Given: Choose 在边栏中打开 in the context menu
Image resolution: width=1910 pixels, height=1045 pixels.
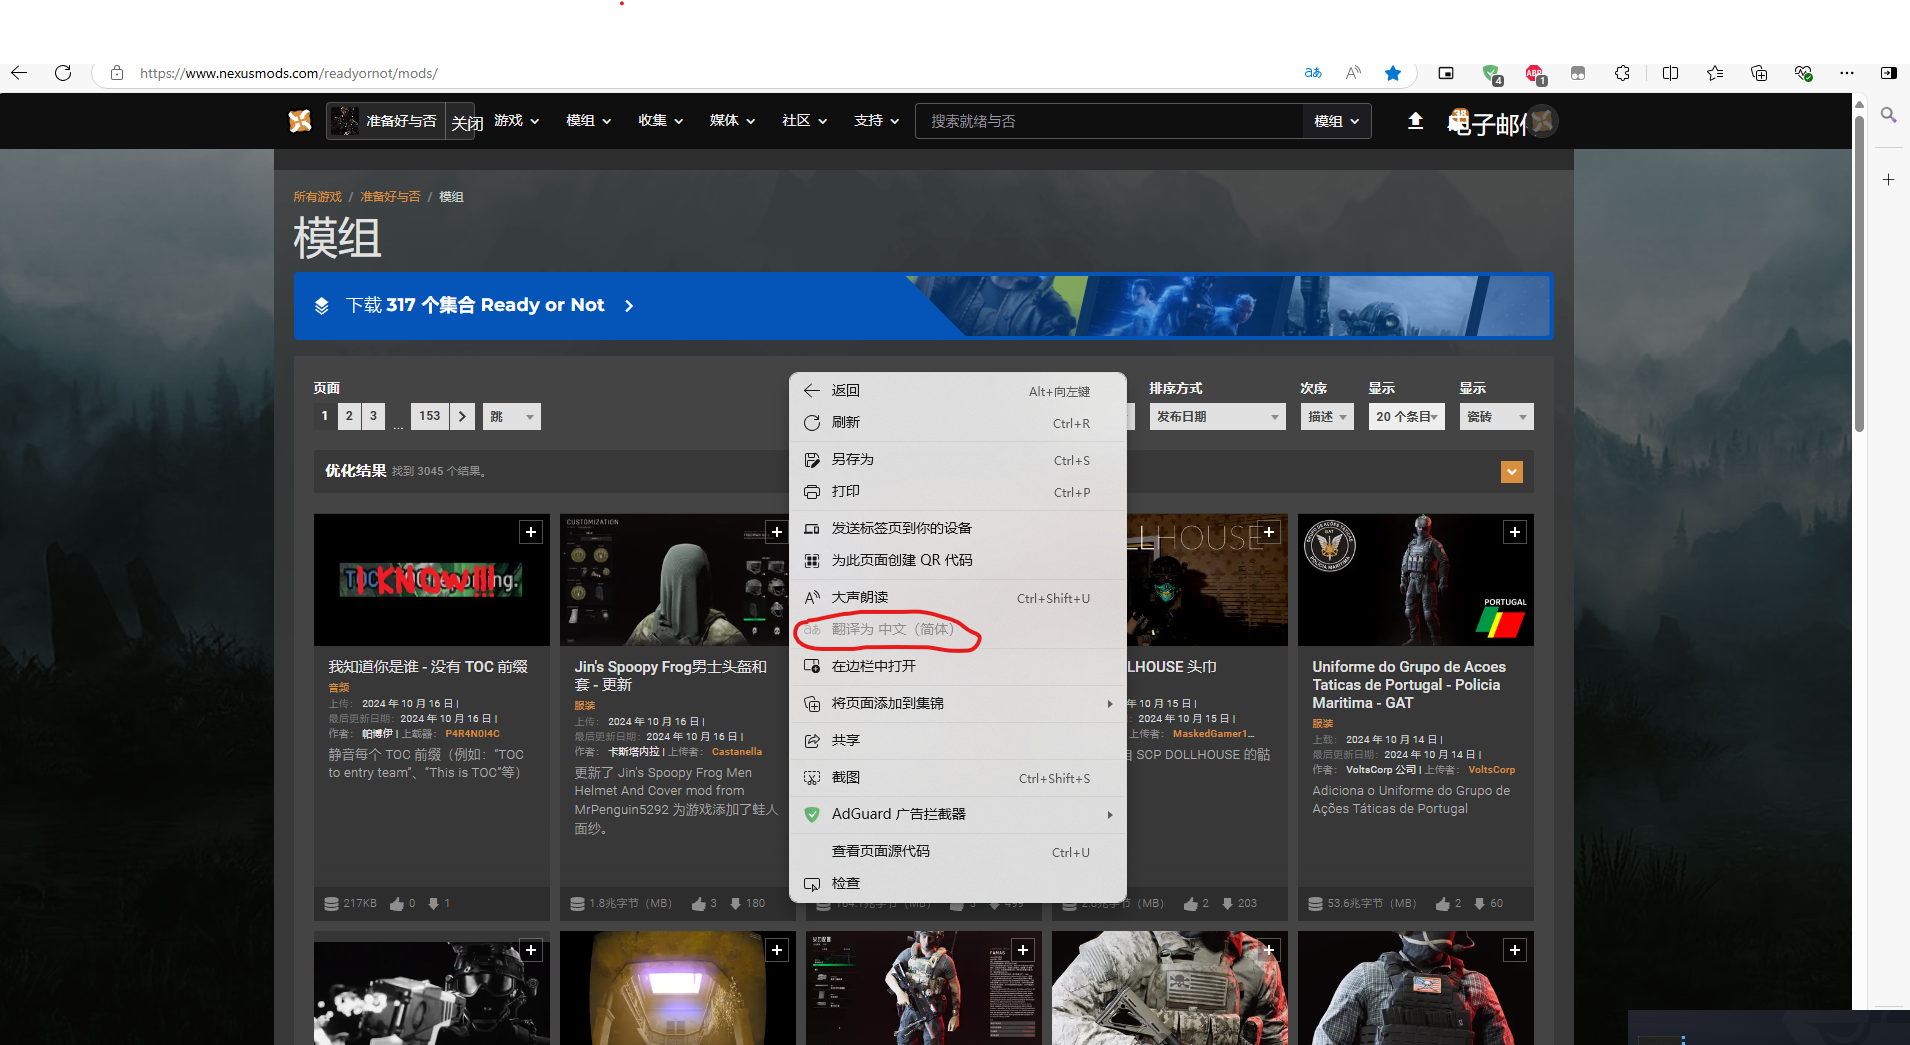Looking at the screenshot, I should [958, 667].
